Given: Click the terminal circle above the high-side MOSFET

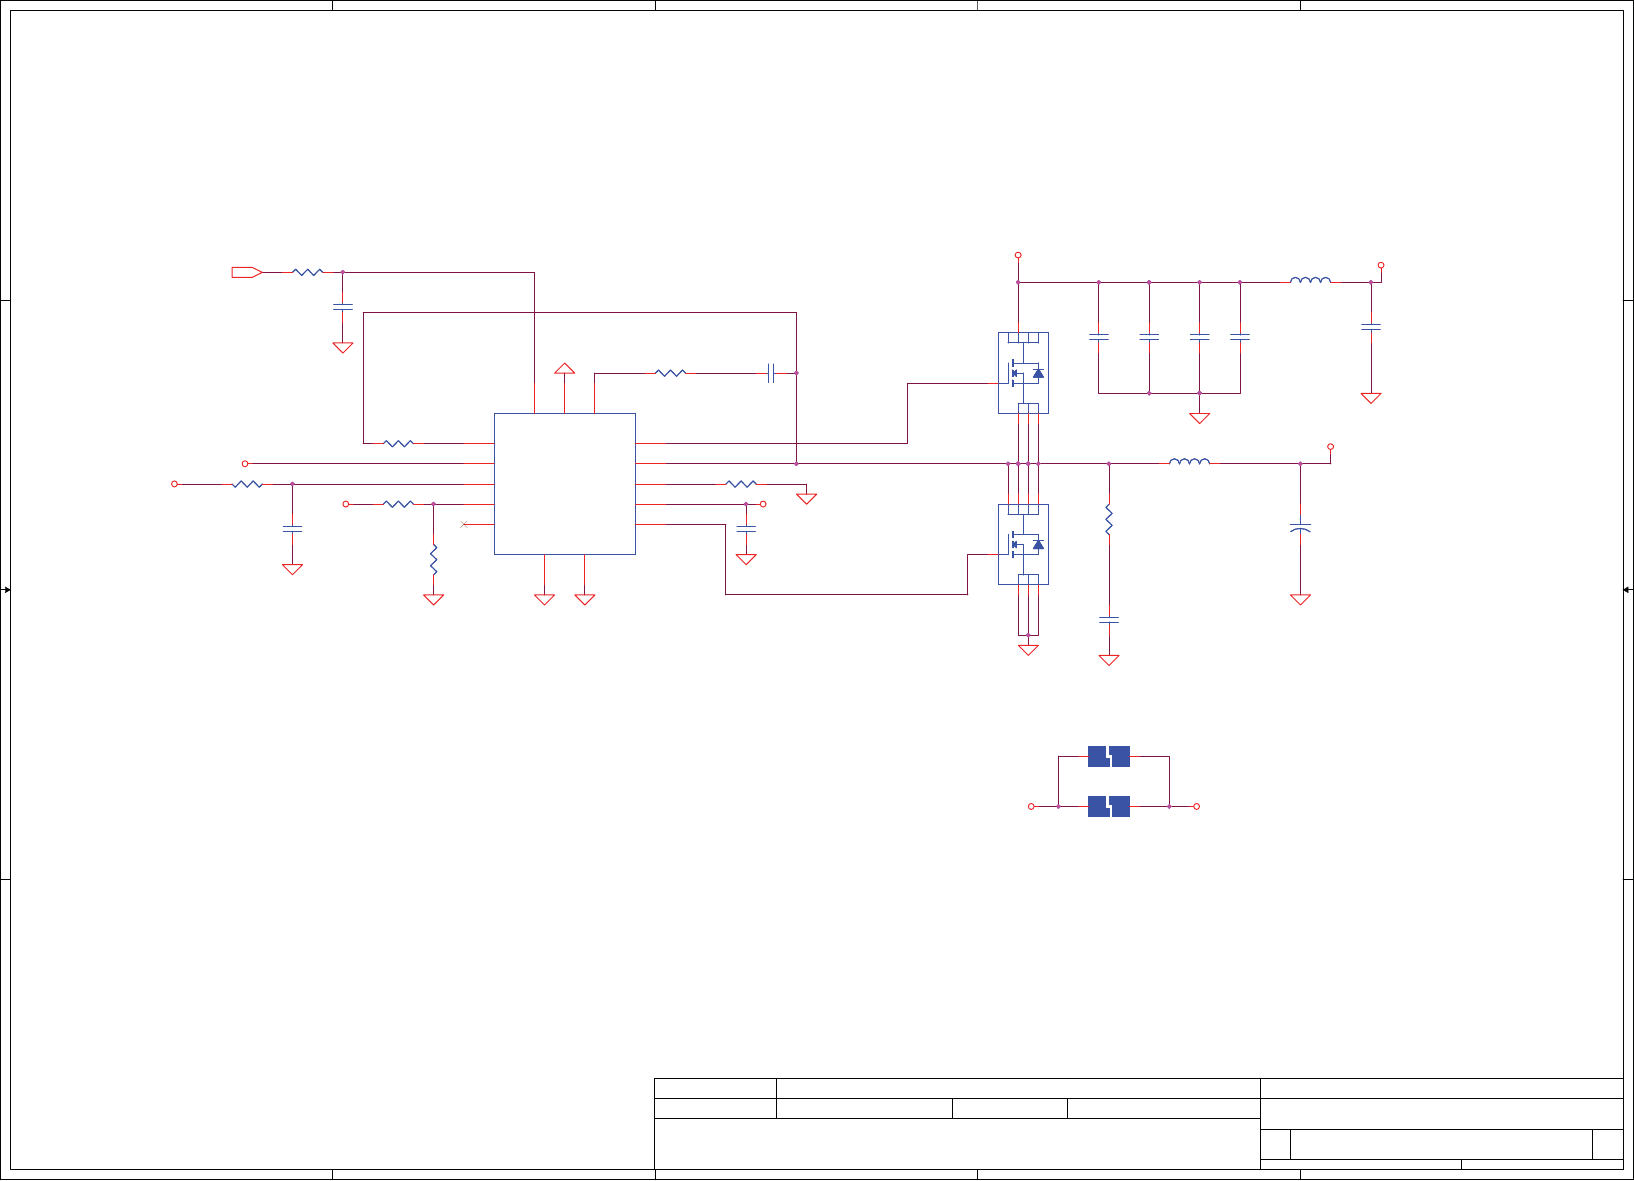Looking at the screenshot, I should pos(1018,255).
